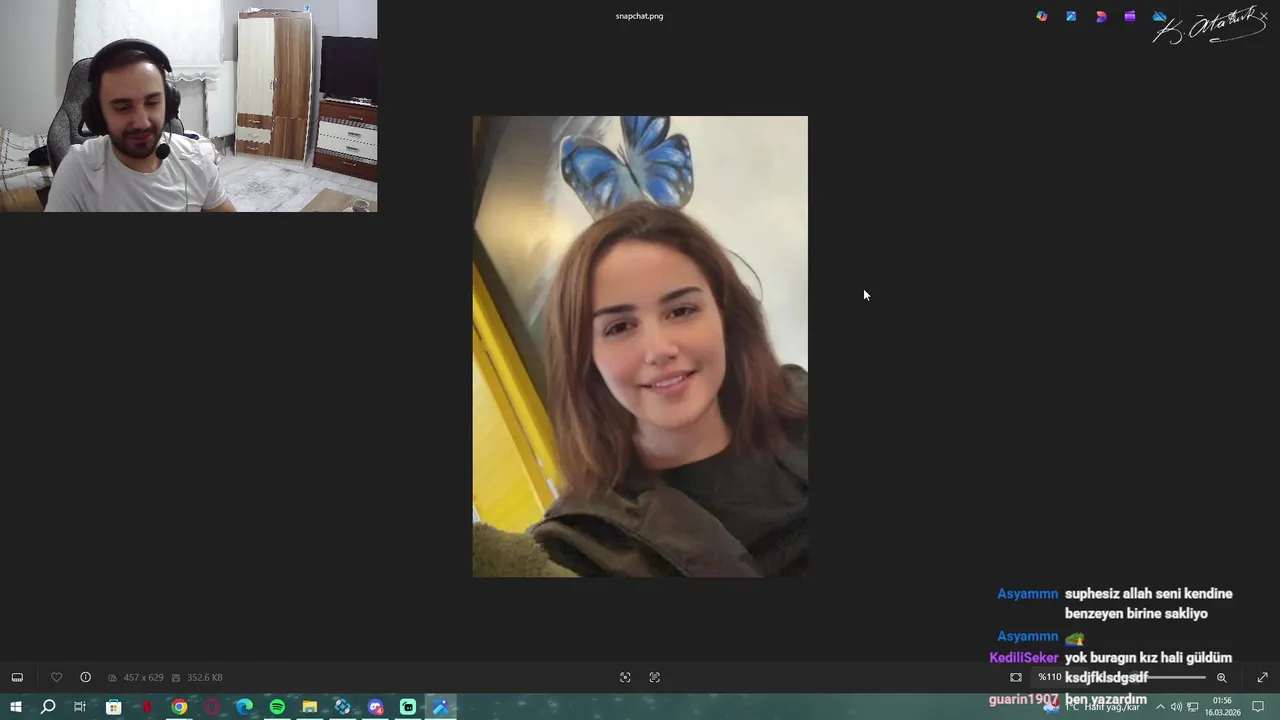The image size is (1280, 720).
Task: Select the Photos app taskbar icon
Action: coord(441,707)
